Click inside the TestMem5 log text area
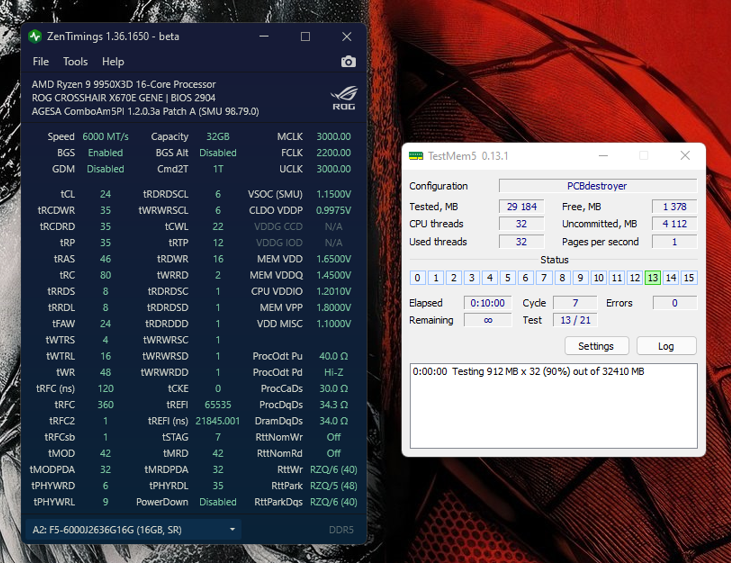This screenshot has width=731, height=563. (553, 410)
